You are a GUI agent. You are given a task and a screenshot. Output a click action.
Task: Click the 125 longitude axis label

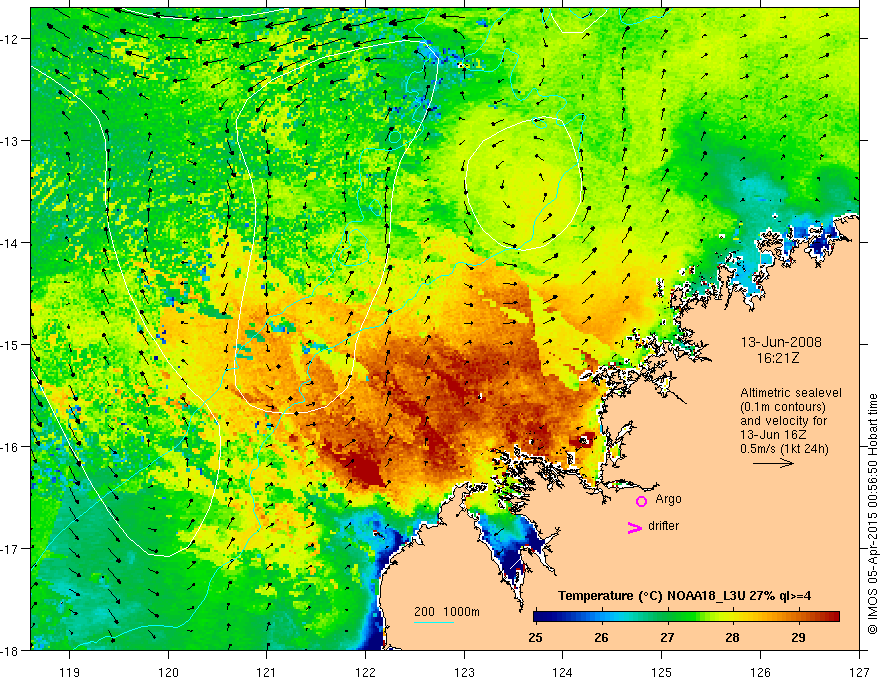click(662, 672)
